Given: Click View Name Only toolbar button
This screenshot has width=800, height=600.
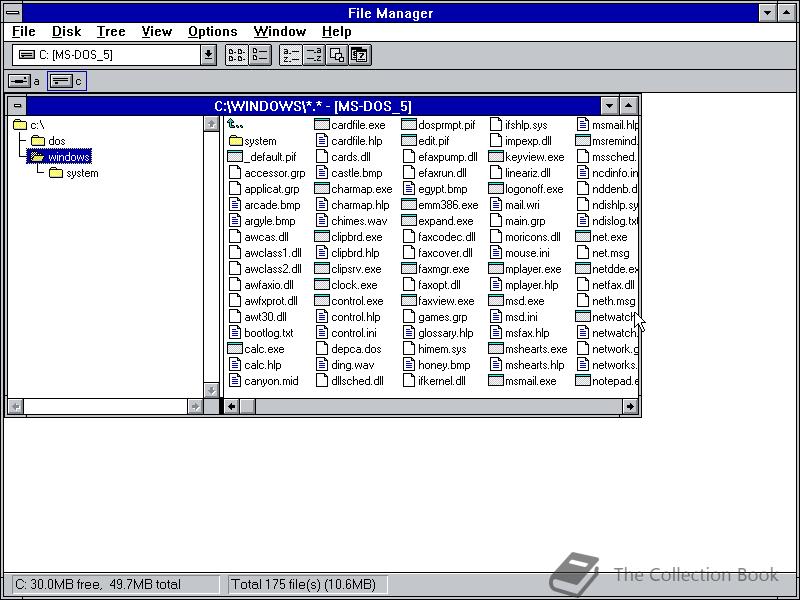Looking at the screenshot, I should 237,55.
